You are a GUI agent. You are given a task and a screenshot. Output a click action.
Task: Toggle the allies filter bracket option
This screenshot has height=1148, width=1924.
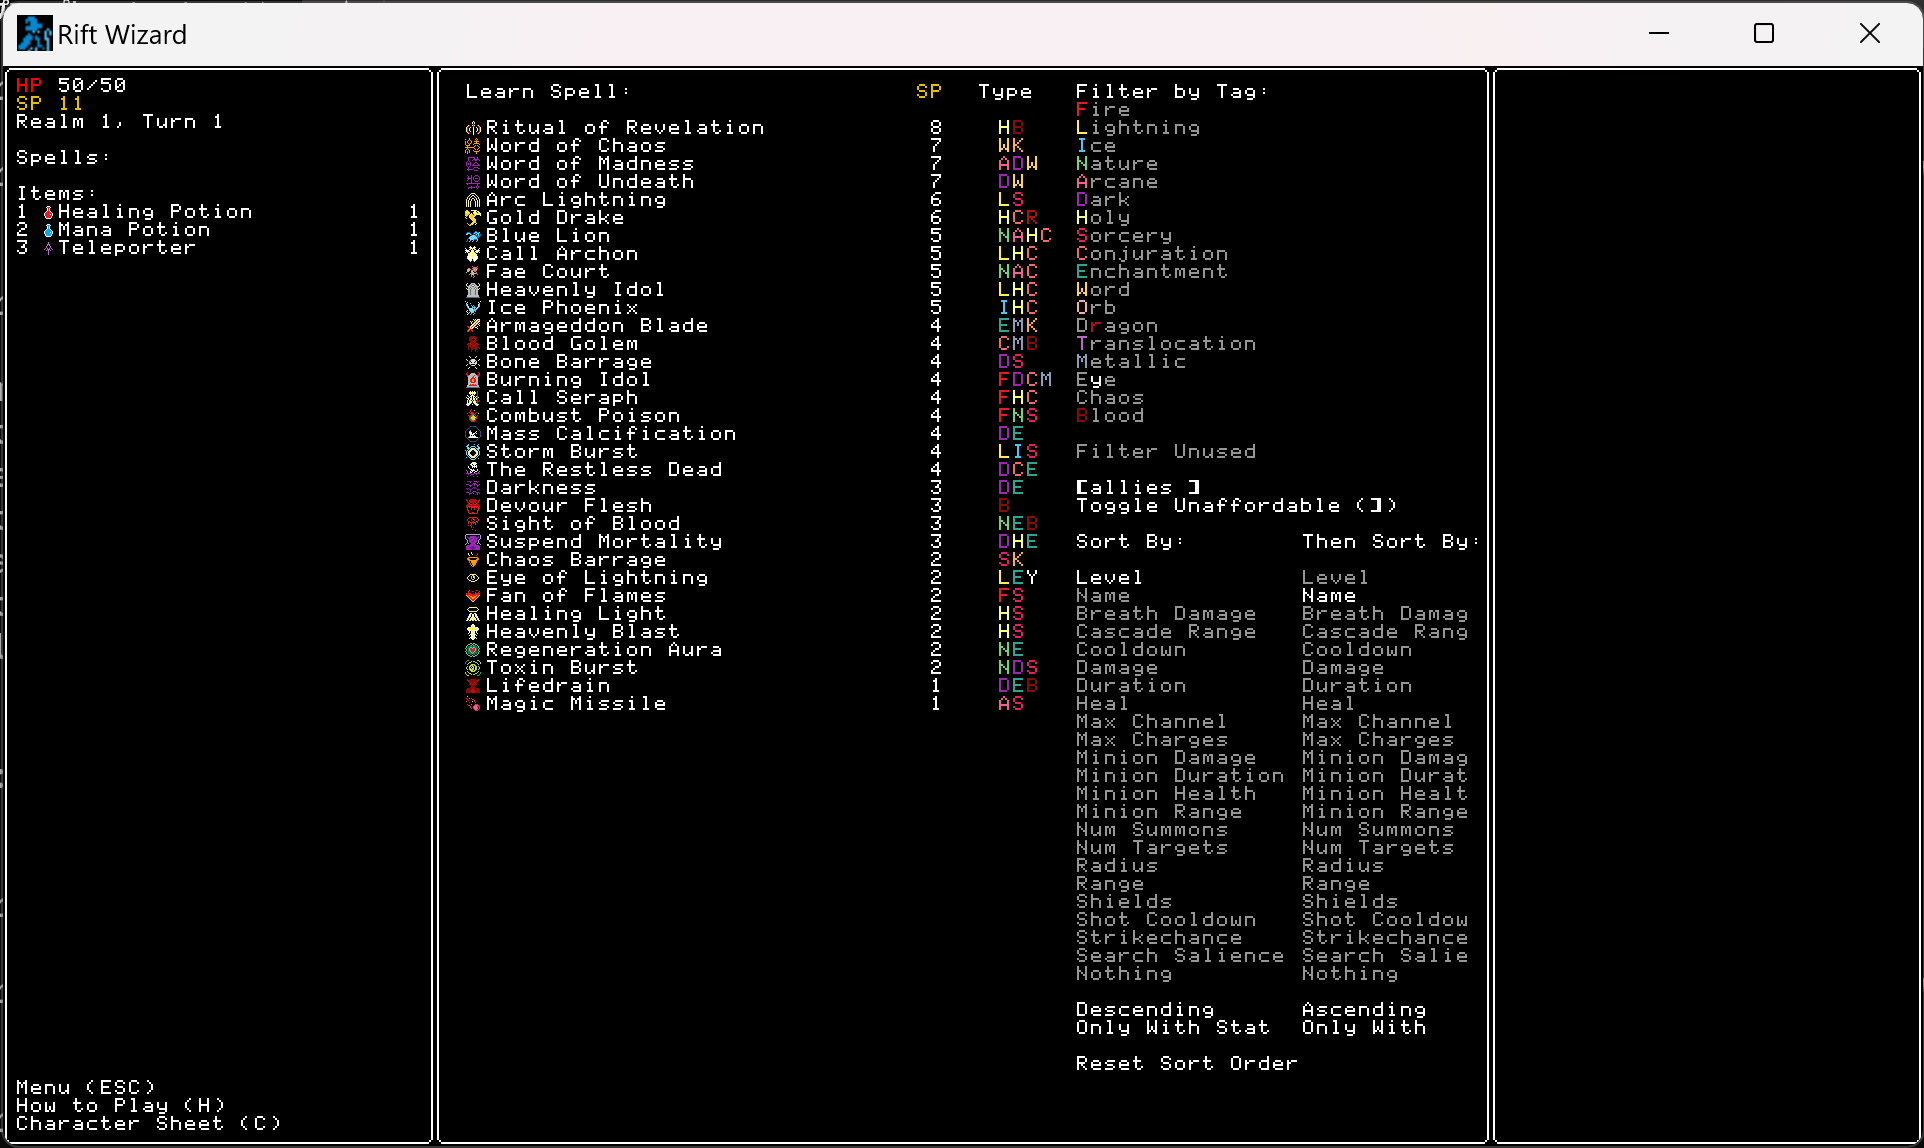1137,488
